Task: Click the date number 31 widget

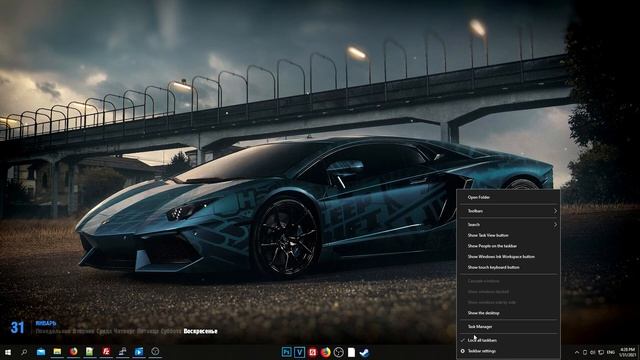Action: click(x=17, y=327)
